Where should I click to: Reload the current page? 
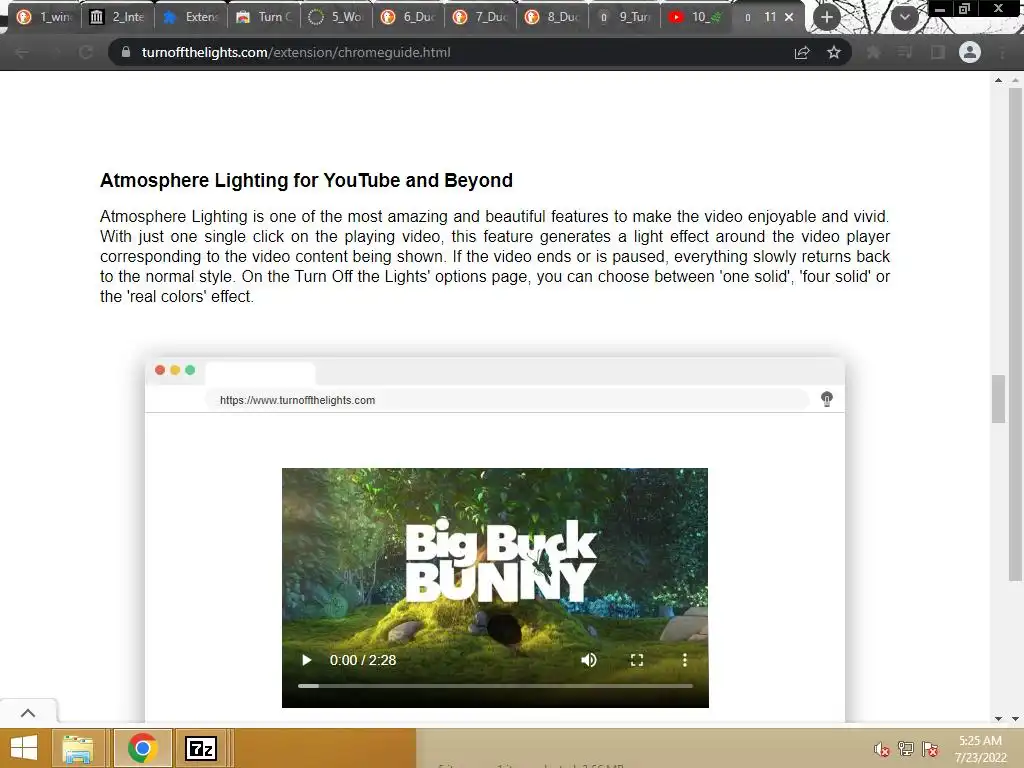[x=86, y=52]
